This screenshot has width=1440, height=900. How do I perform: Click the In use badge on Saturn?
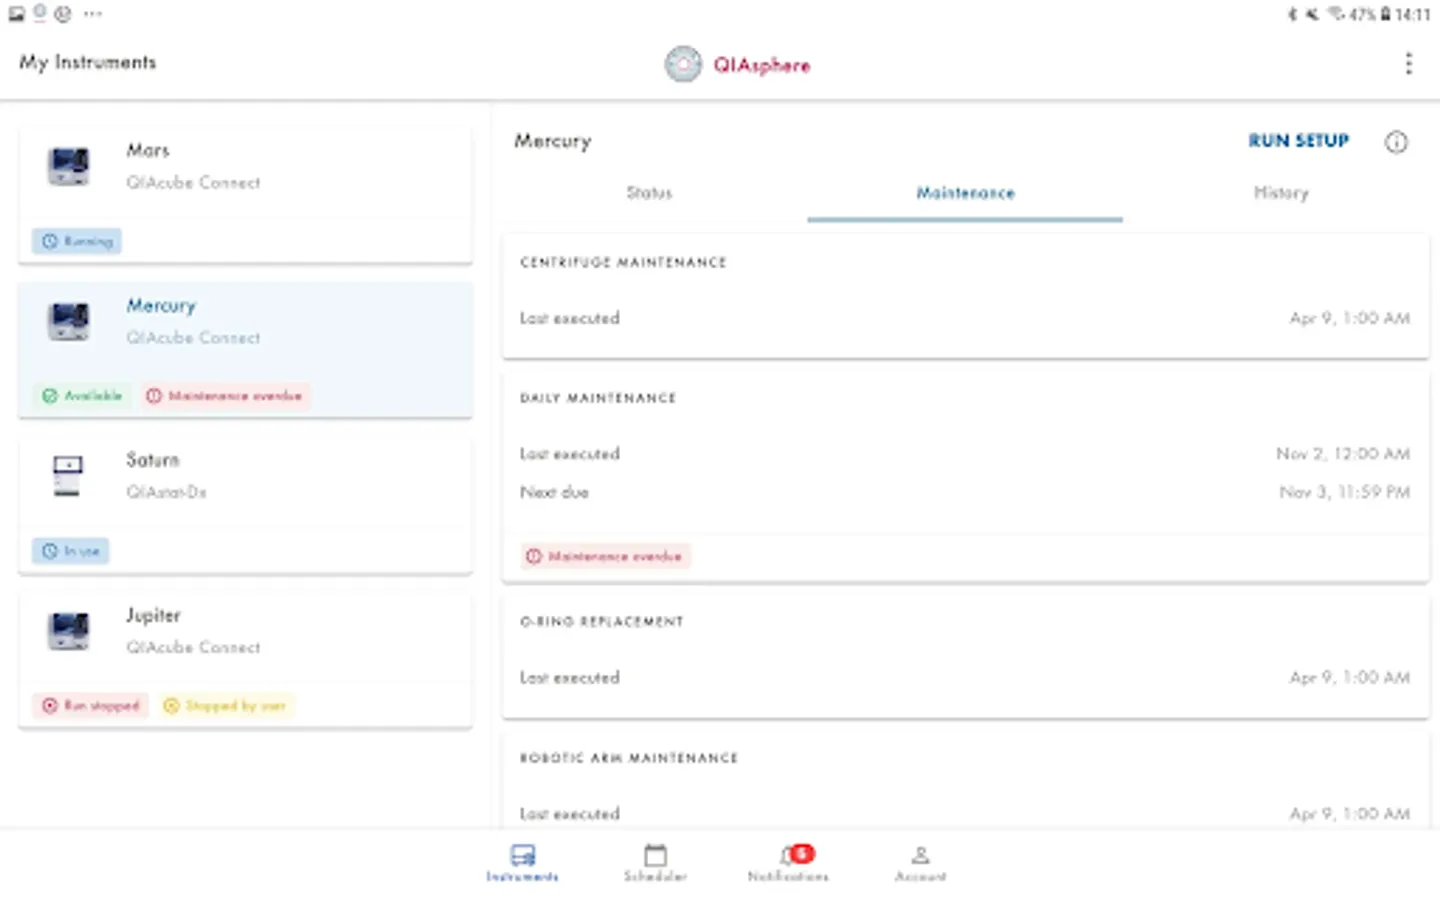[x=70, y=551]
